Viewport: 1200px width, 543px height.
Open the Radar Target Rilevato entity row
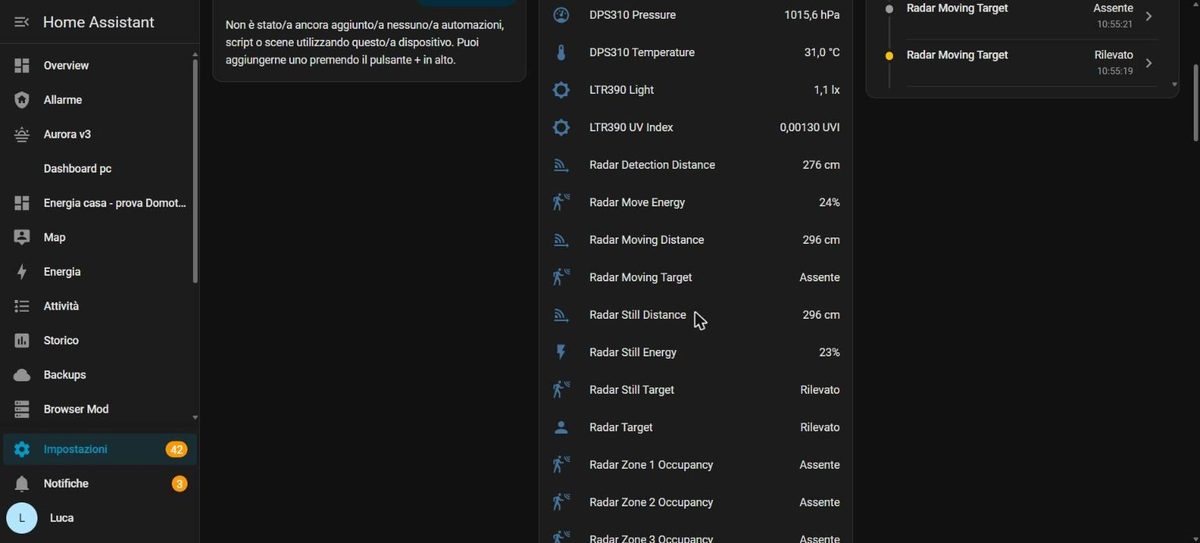[696, 427]
